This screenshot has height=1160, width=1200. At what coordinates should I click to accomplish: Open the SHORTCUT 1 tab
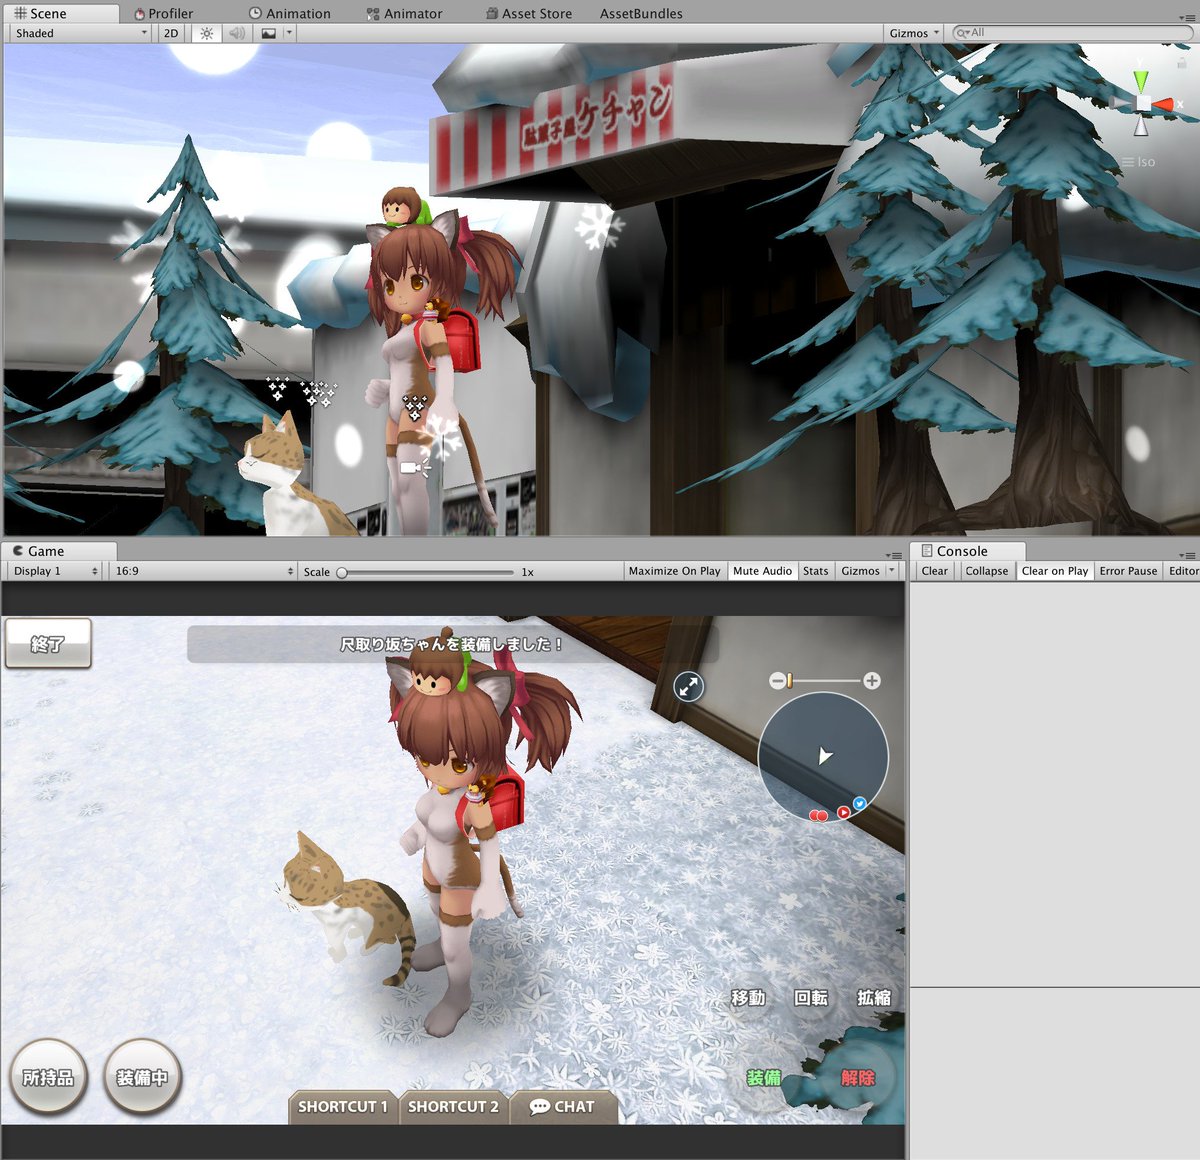[342, 1107]
